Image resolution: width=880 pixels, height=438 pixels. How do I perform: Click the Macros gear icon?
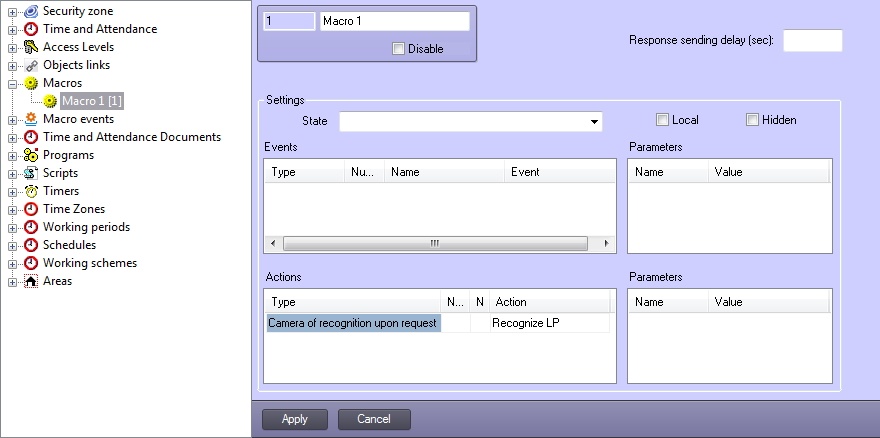tap(31, 83)
